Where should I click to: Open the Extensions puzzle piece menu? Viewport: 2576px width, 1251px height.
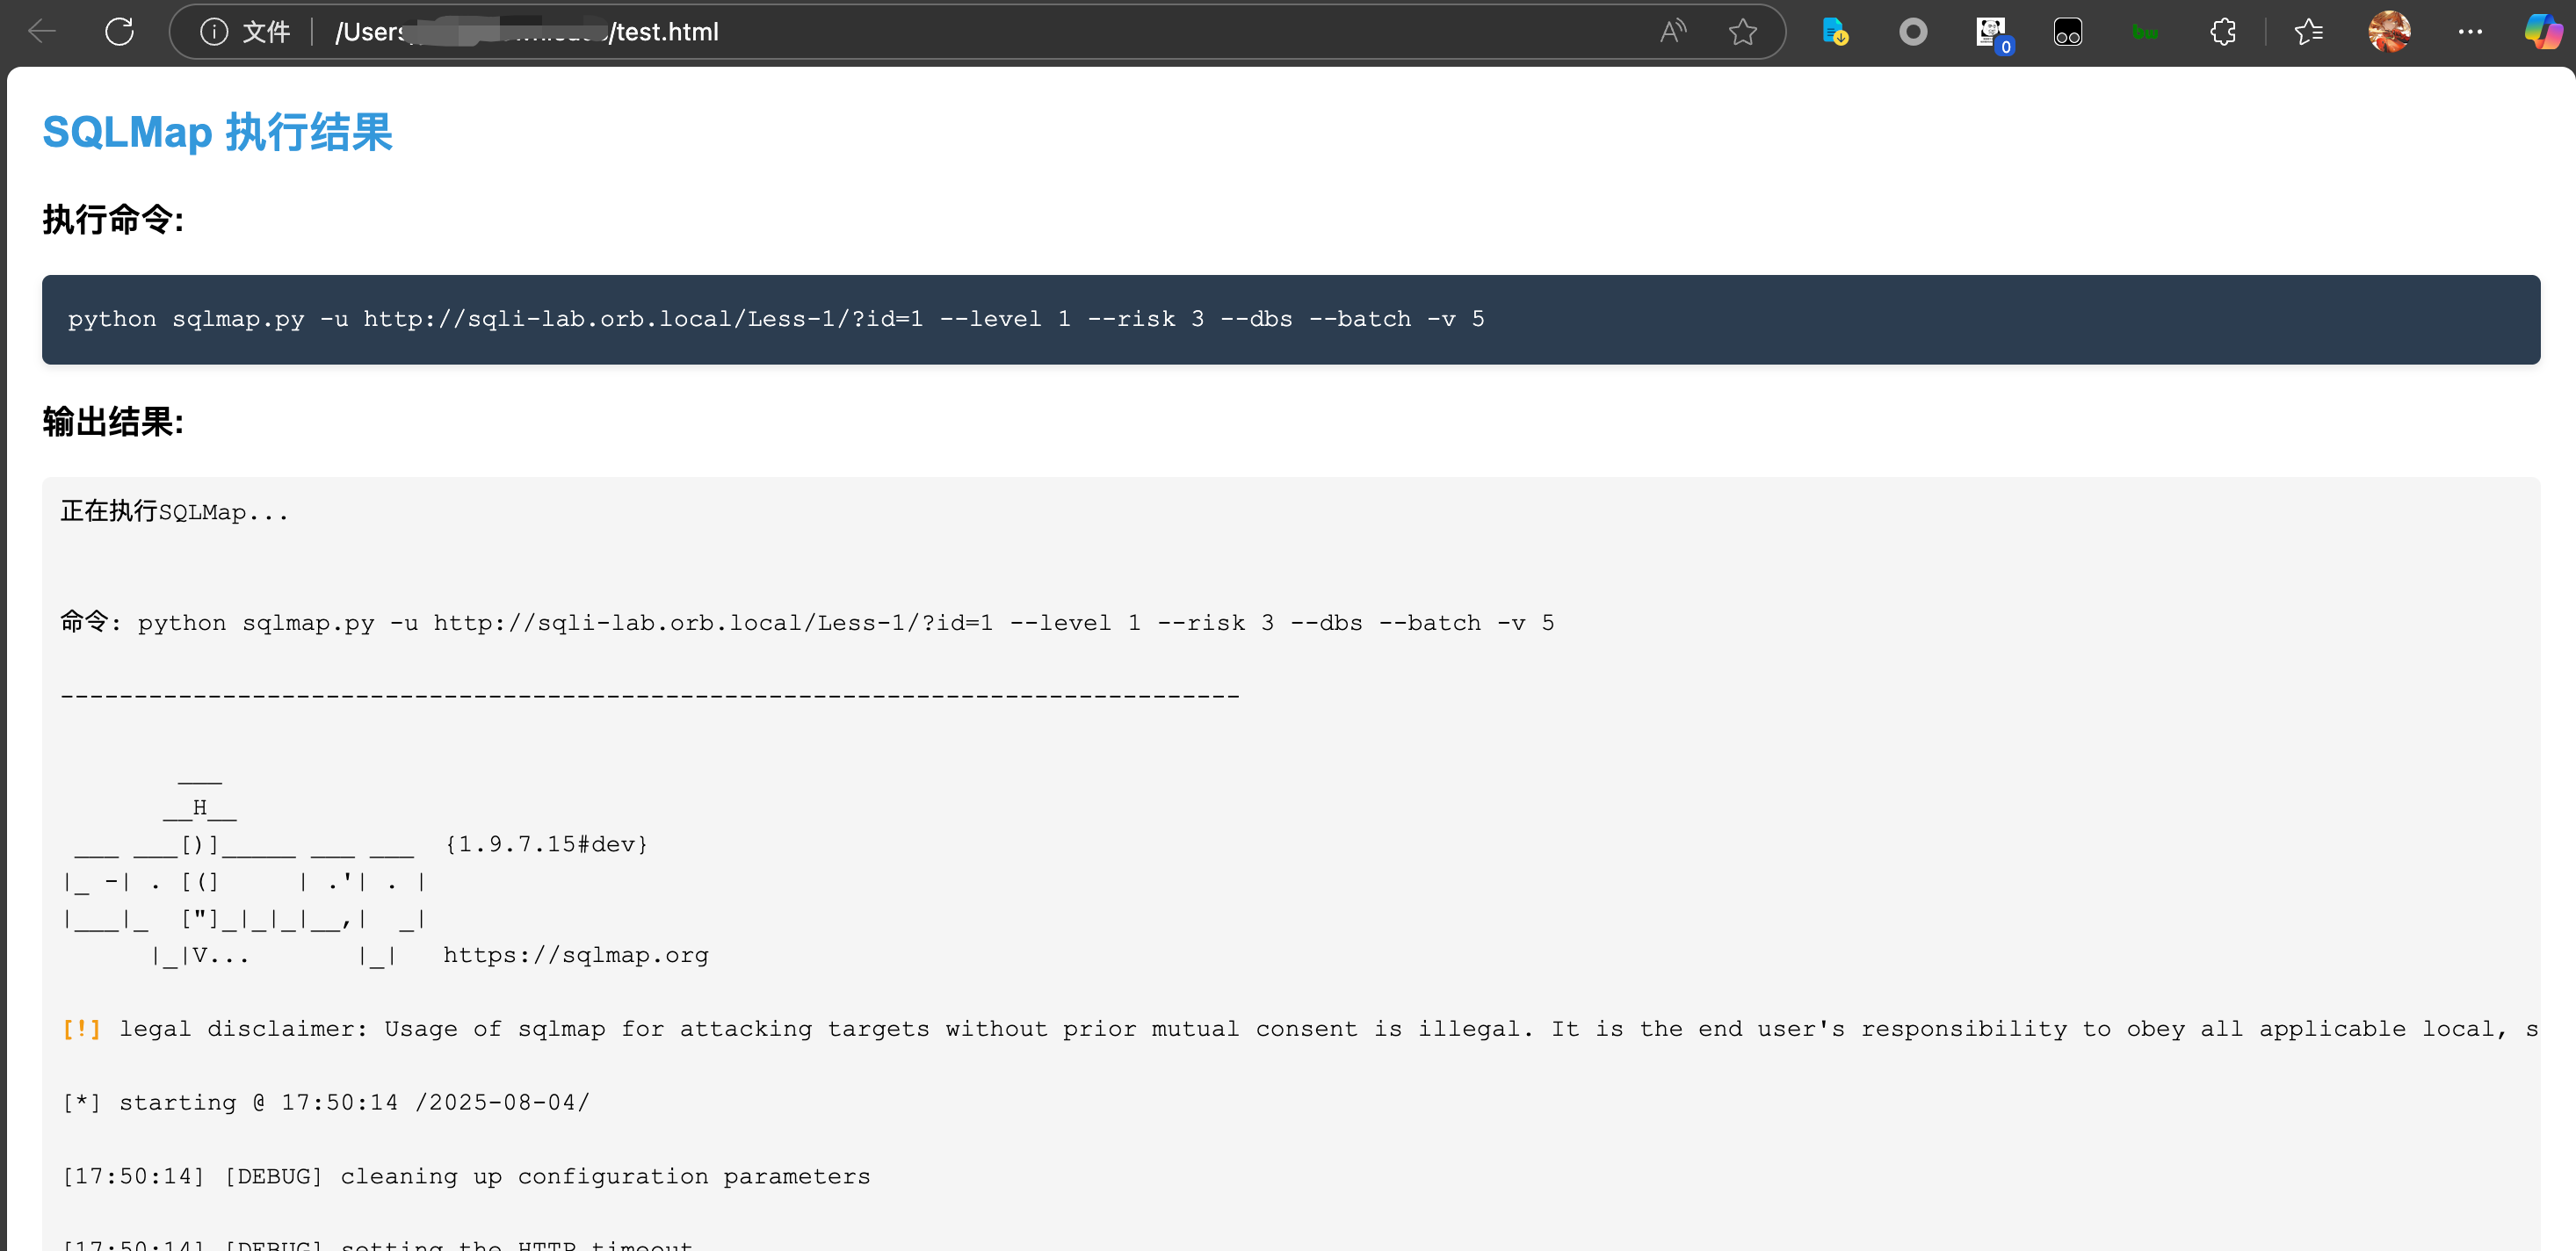2222,32
